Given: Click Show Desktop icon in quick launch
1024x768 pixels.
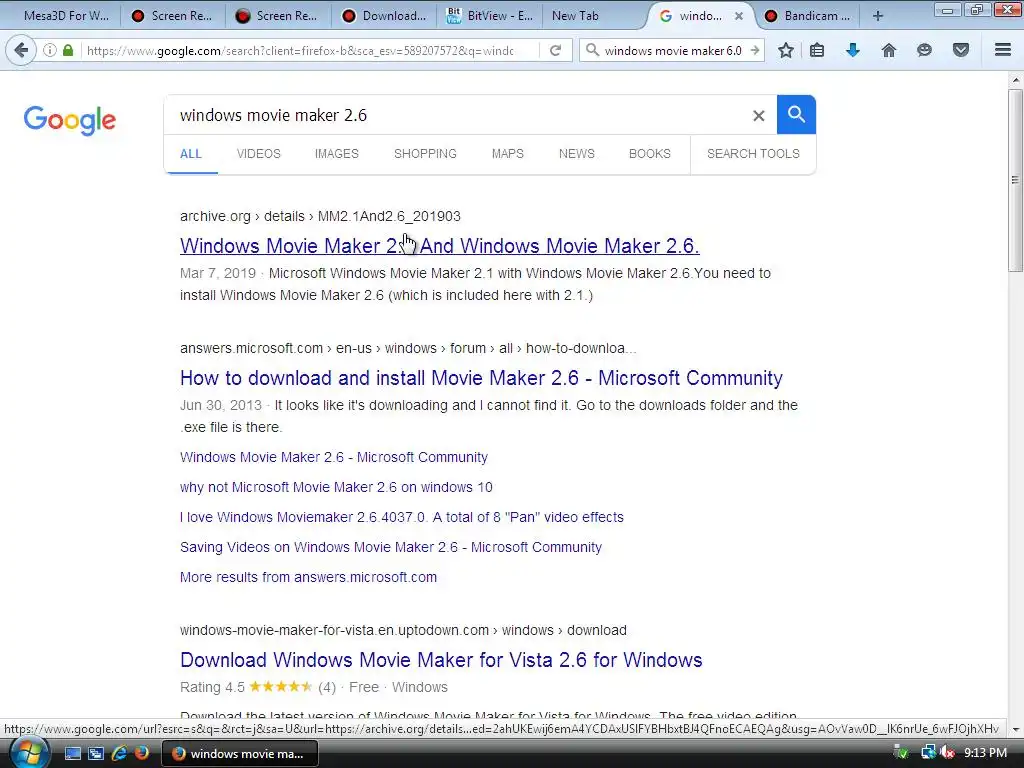Looking at the screenshot, I should click(72, 753).
